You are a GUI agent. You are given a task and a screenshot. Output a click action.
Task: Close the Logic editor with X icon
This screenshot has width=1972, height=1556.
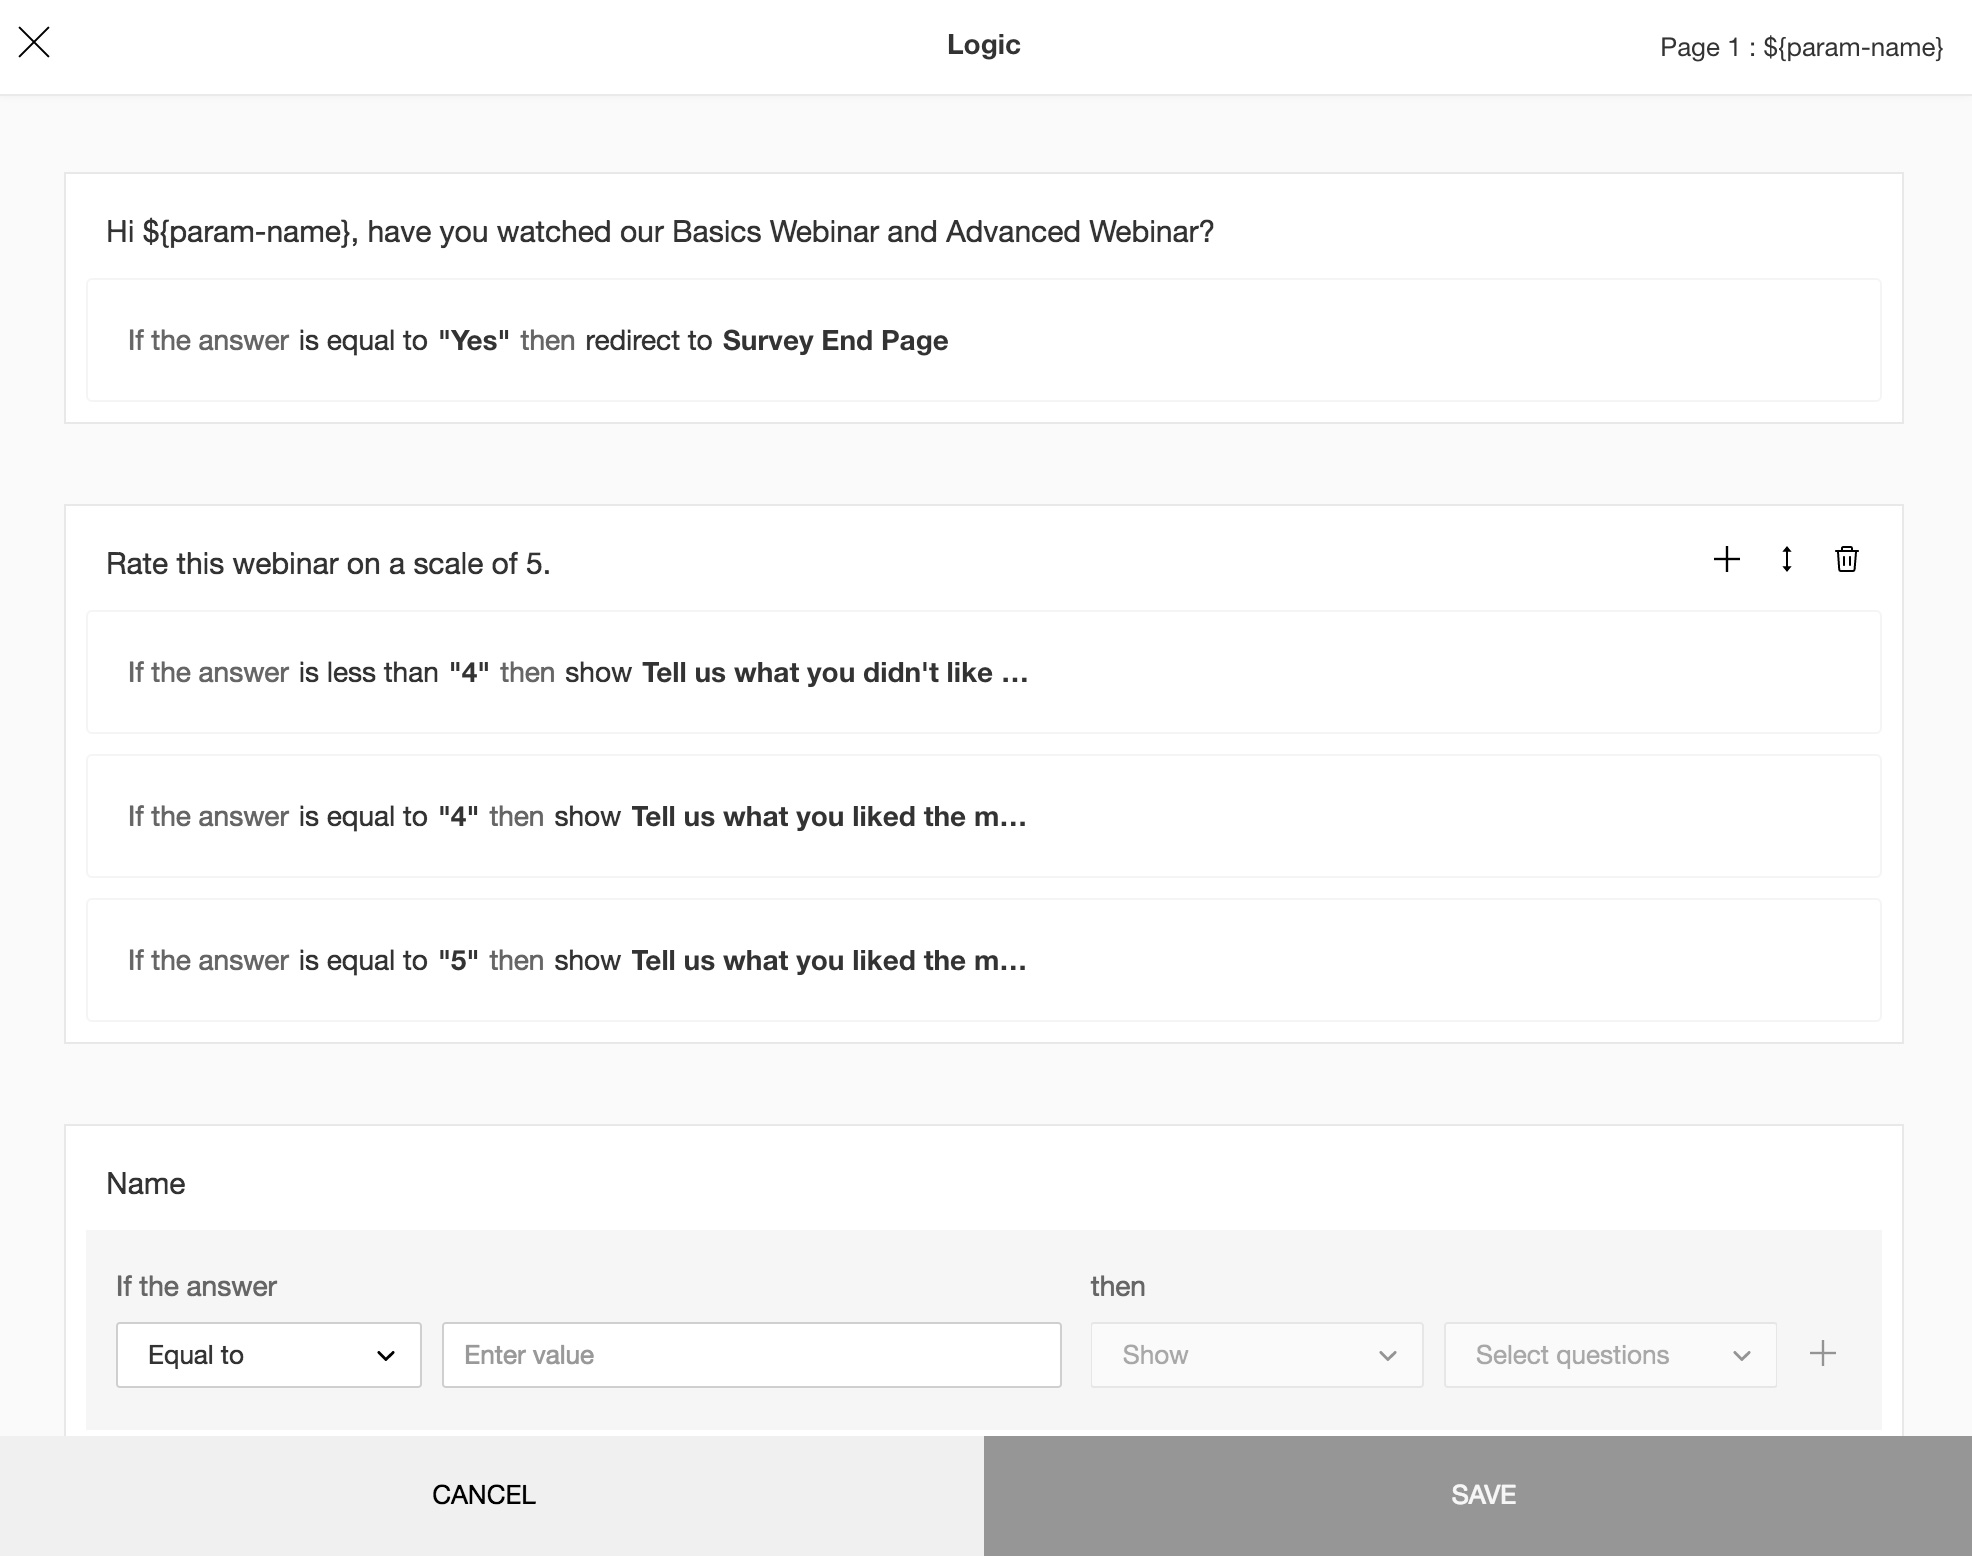34,43
